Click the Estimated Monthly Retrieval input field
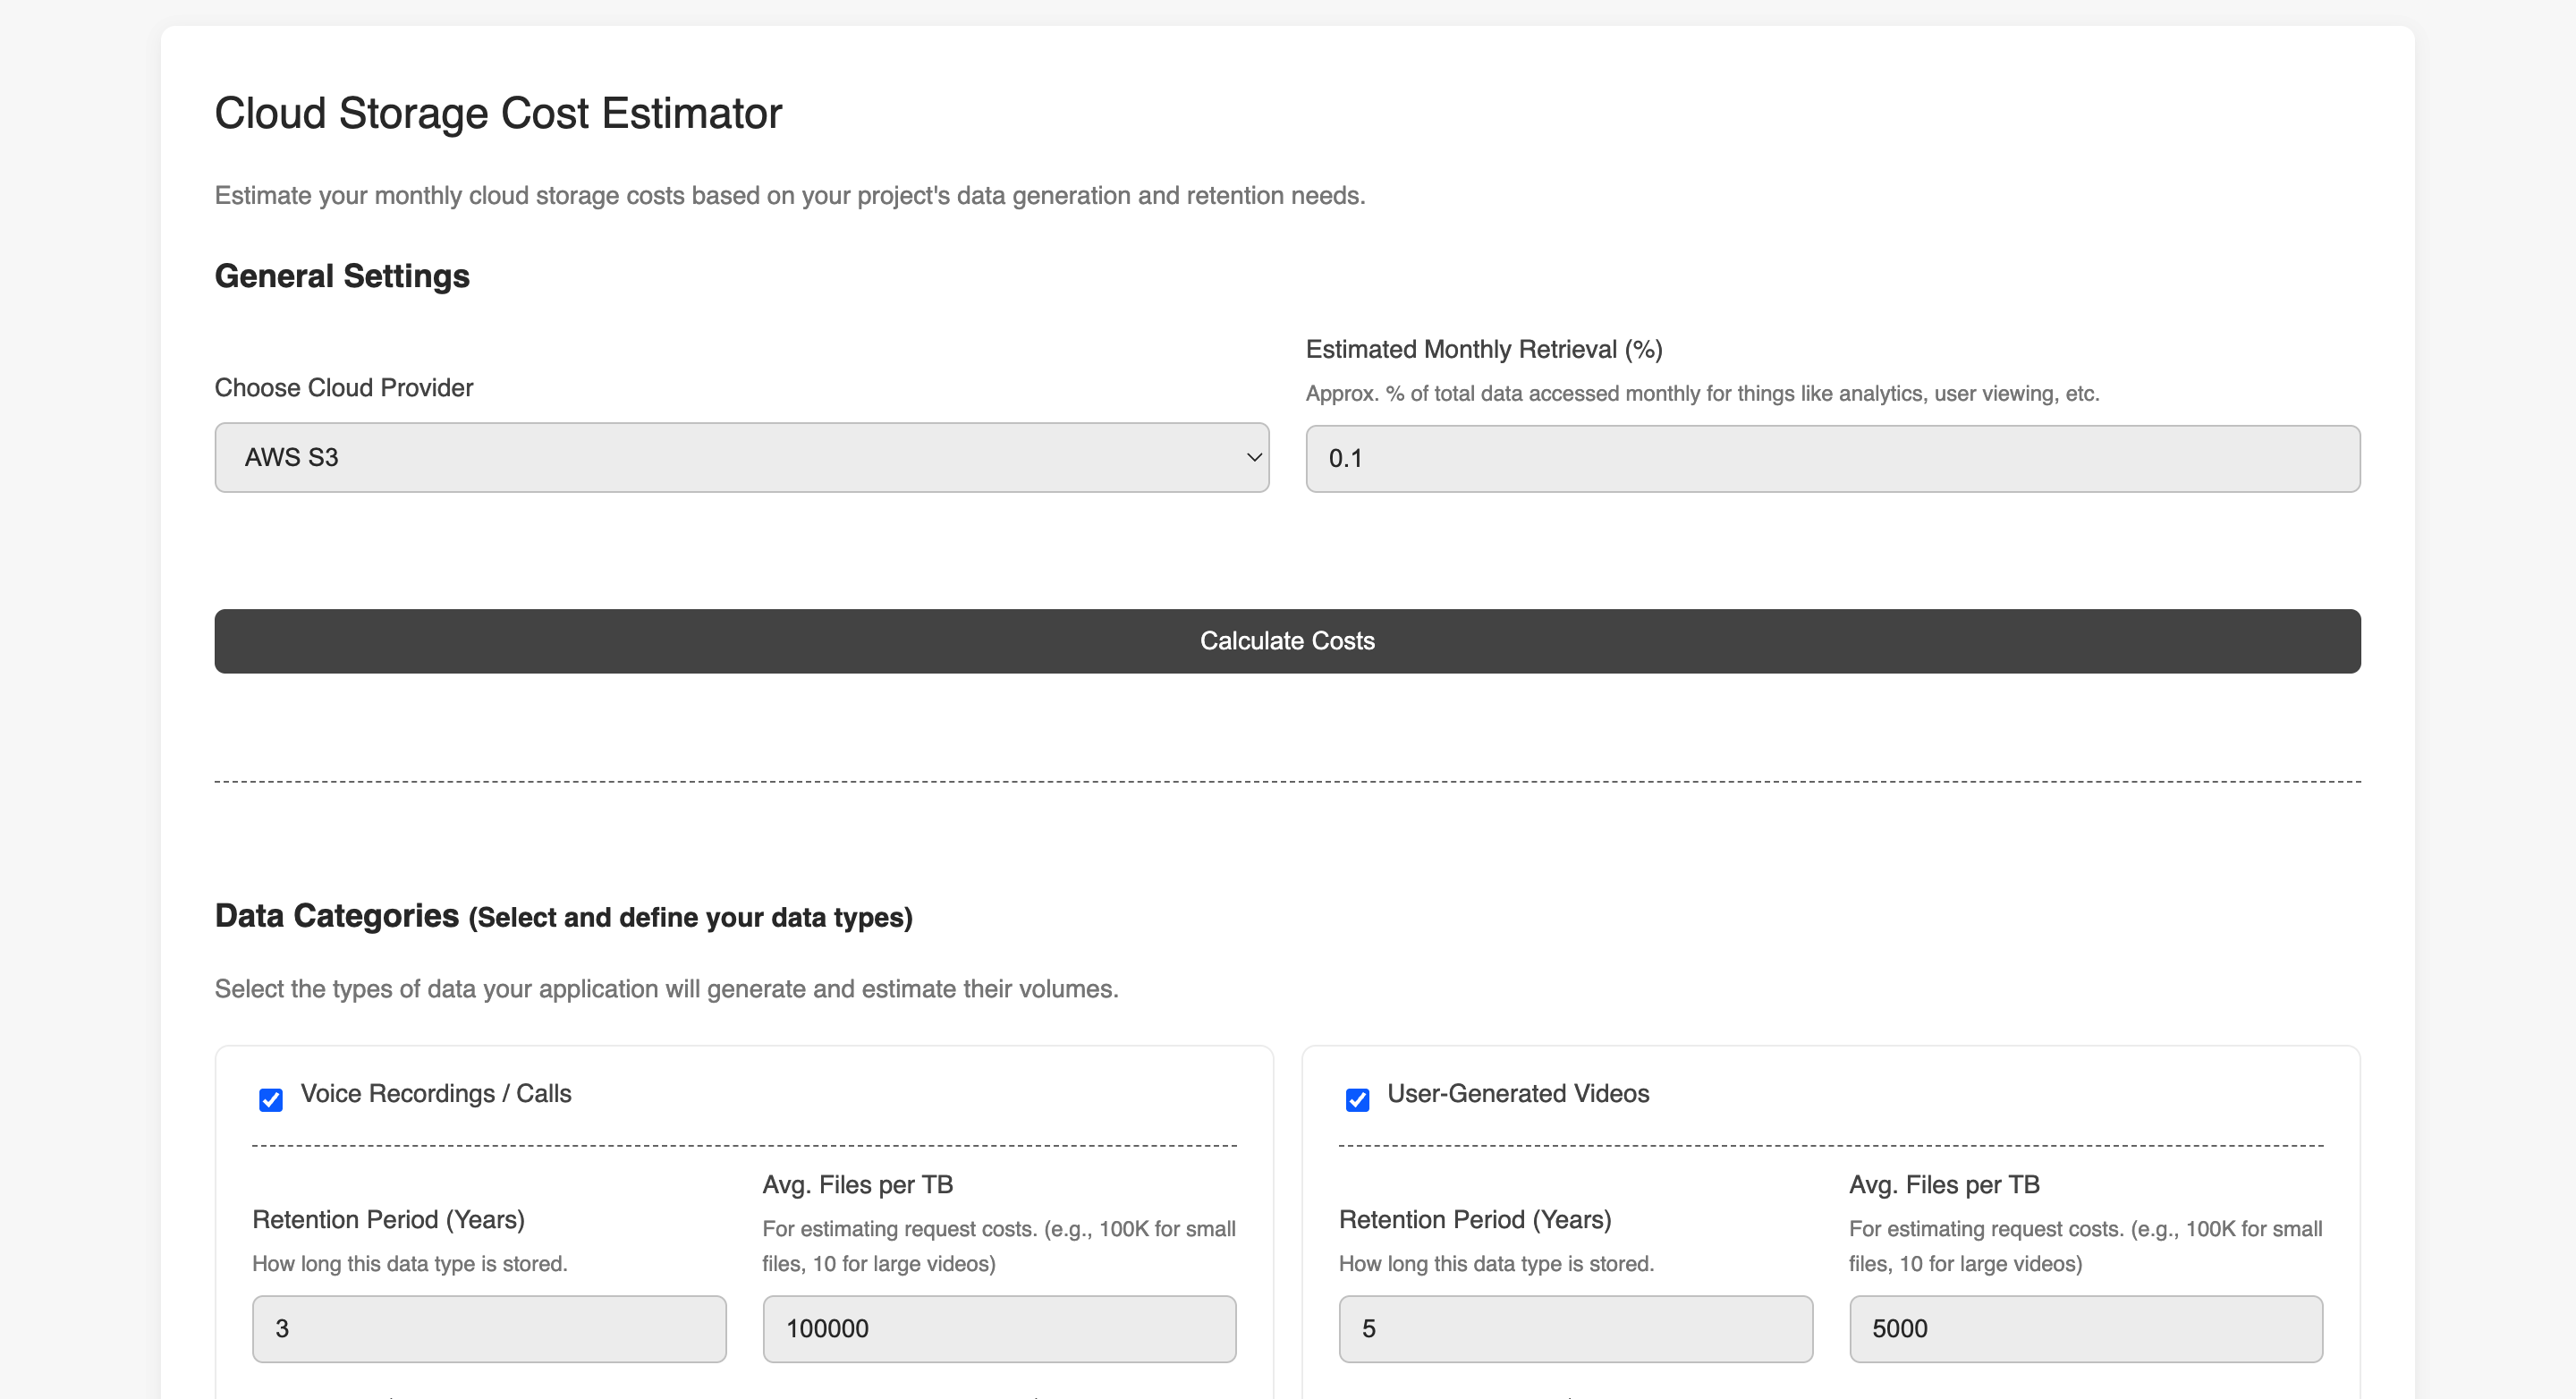The height and width of the screenshot is (1399, 2576). [1832, 459]
